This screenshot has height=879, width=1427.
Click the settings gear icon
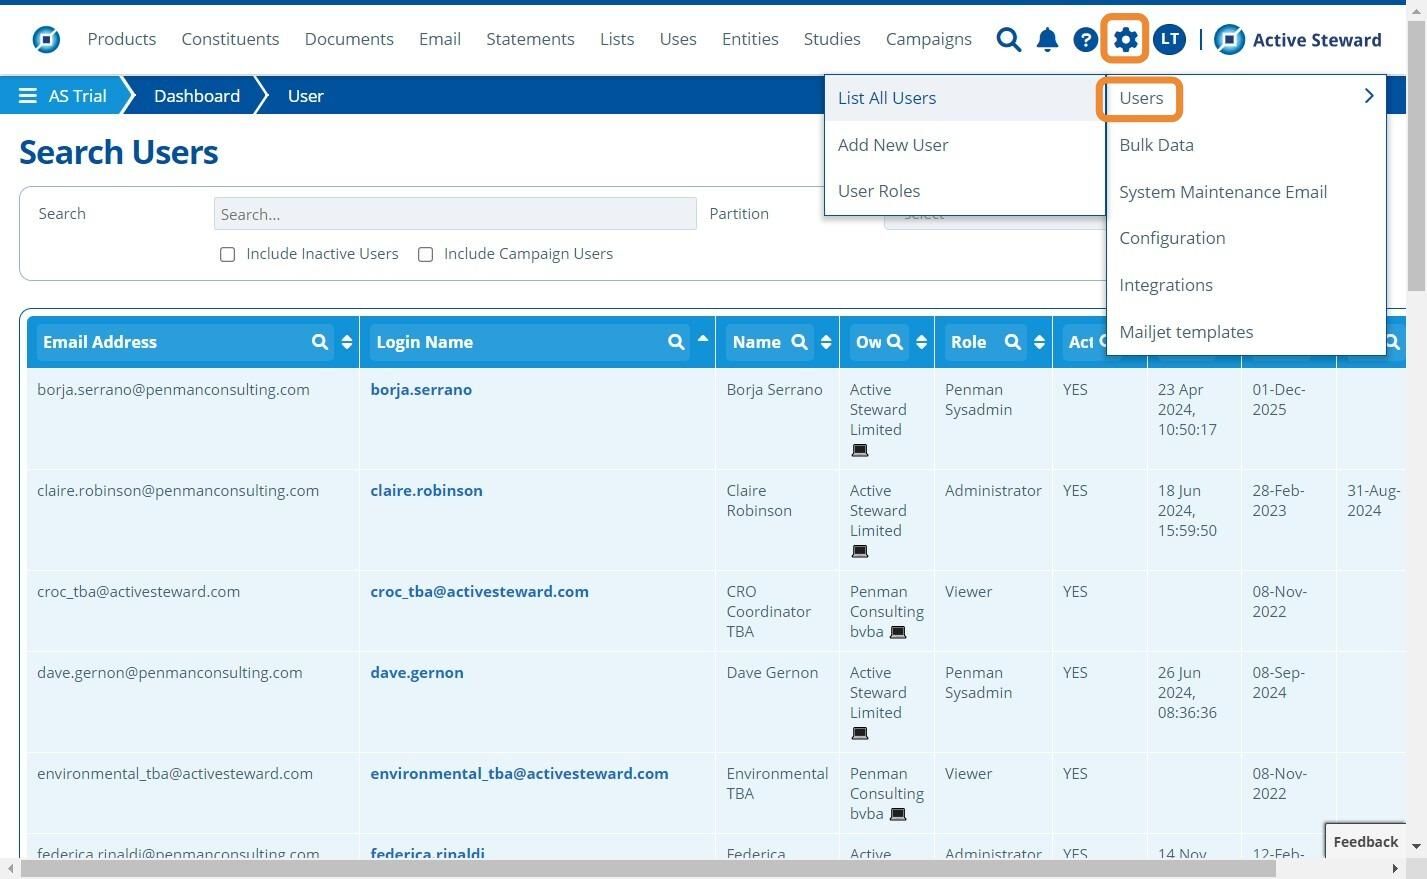coord(1125,39)
